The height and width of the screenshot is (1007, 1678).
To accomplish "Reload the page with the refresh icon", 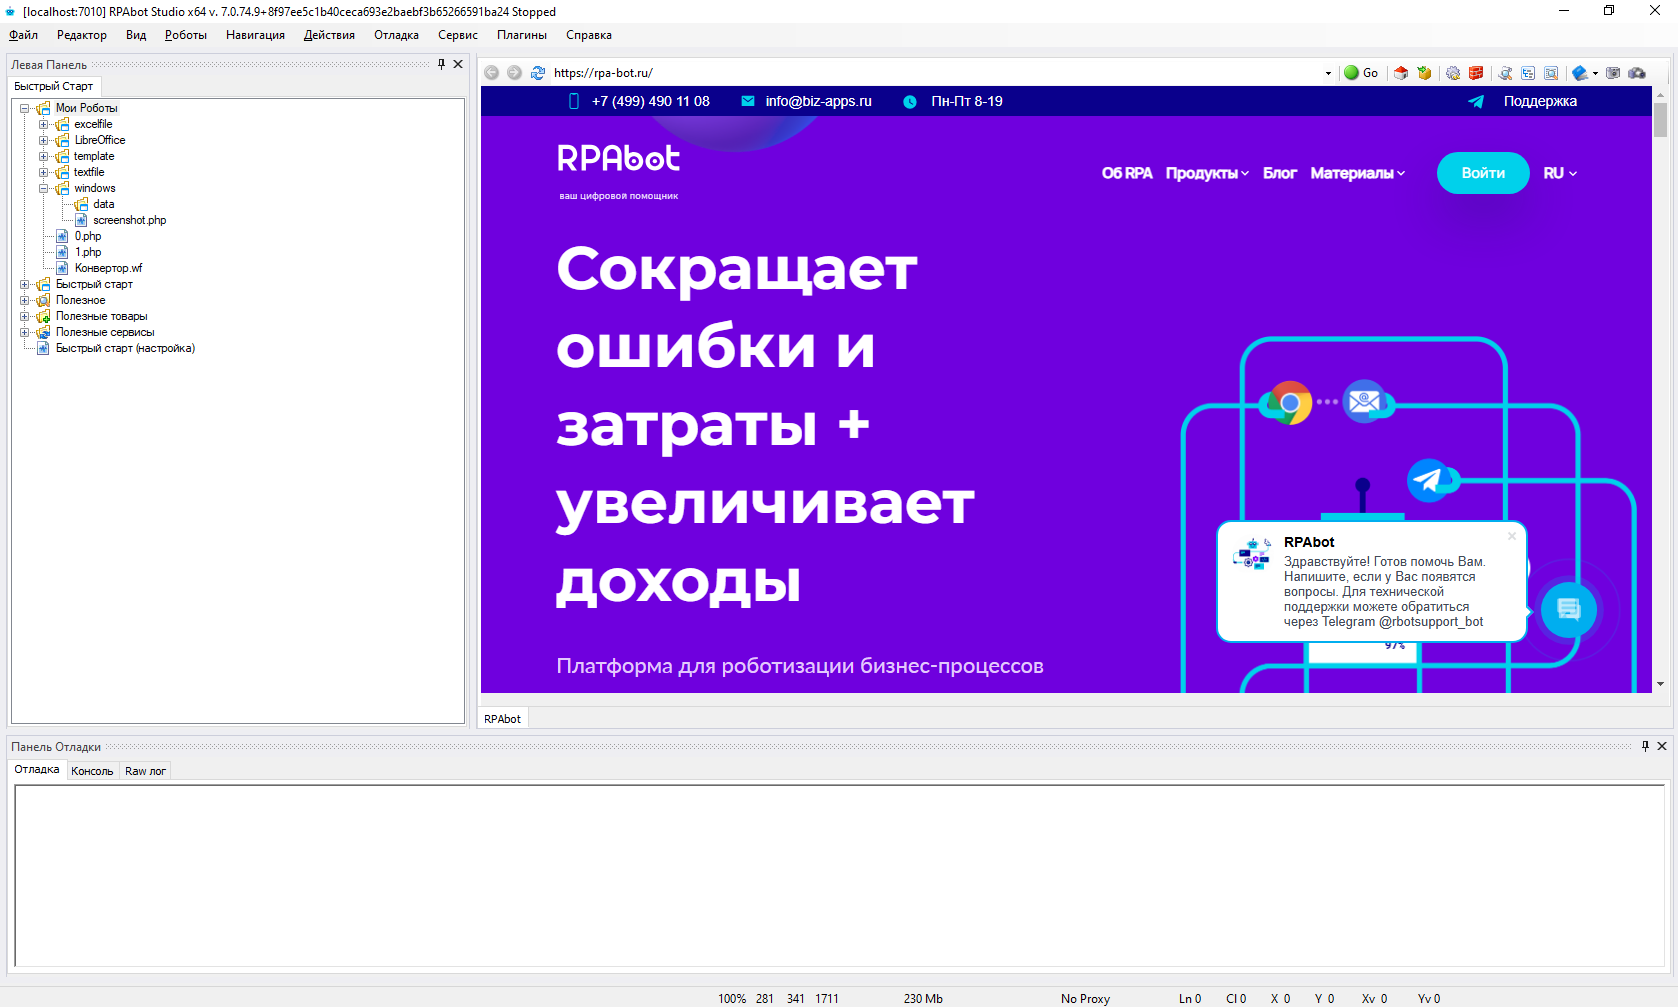I will (538, 73).
